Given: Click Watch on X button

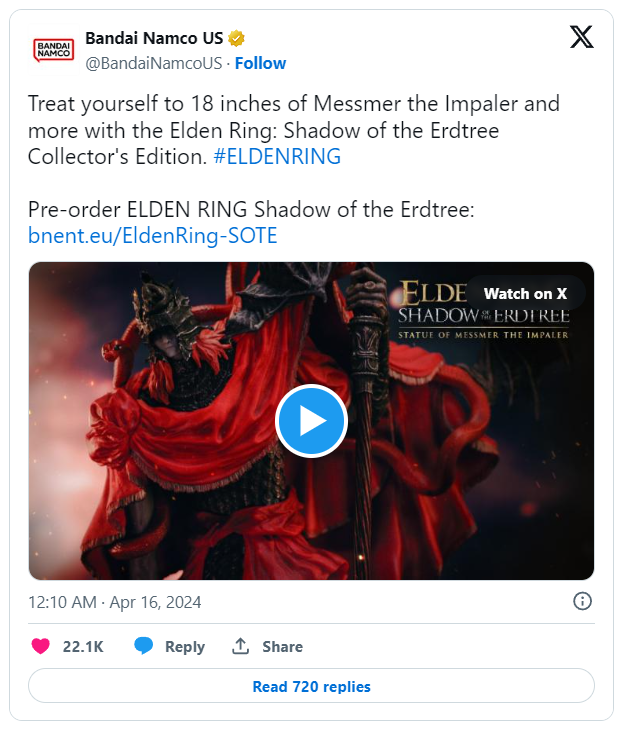Looking at the screenshot, I should point(525,294).
